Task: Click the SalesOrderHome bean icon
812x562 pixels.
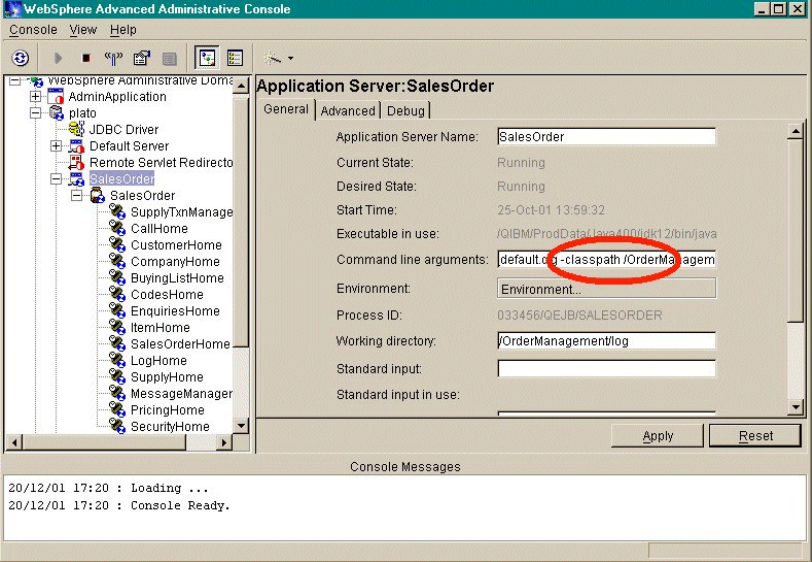Action: click(118, 344)
